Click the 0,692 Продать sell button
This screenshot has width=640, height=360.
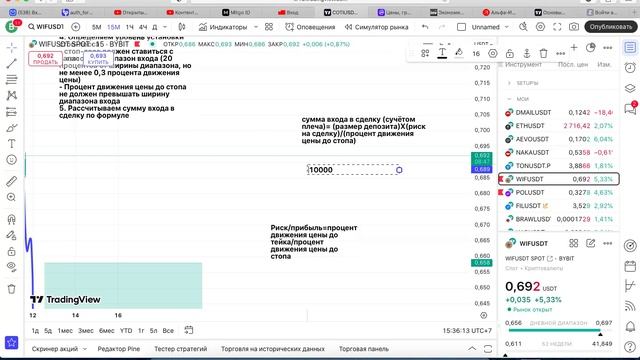tap(45, 58)
